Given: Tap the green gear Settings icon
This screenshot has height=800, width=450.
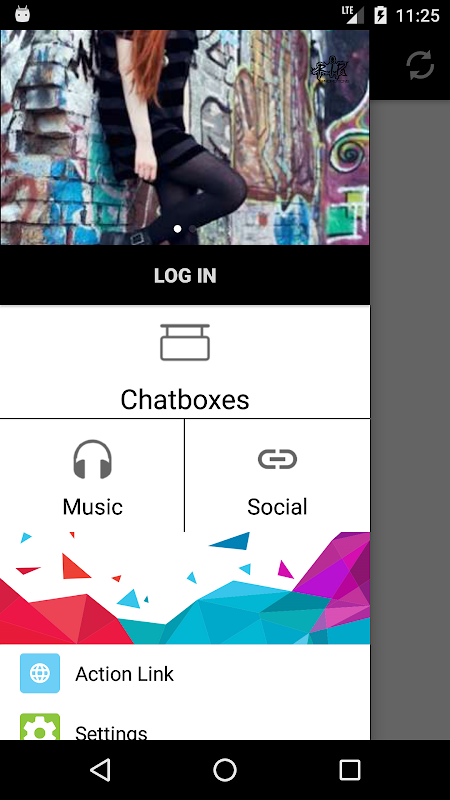Looking at the screenshot, I should [40, 727].
